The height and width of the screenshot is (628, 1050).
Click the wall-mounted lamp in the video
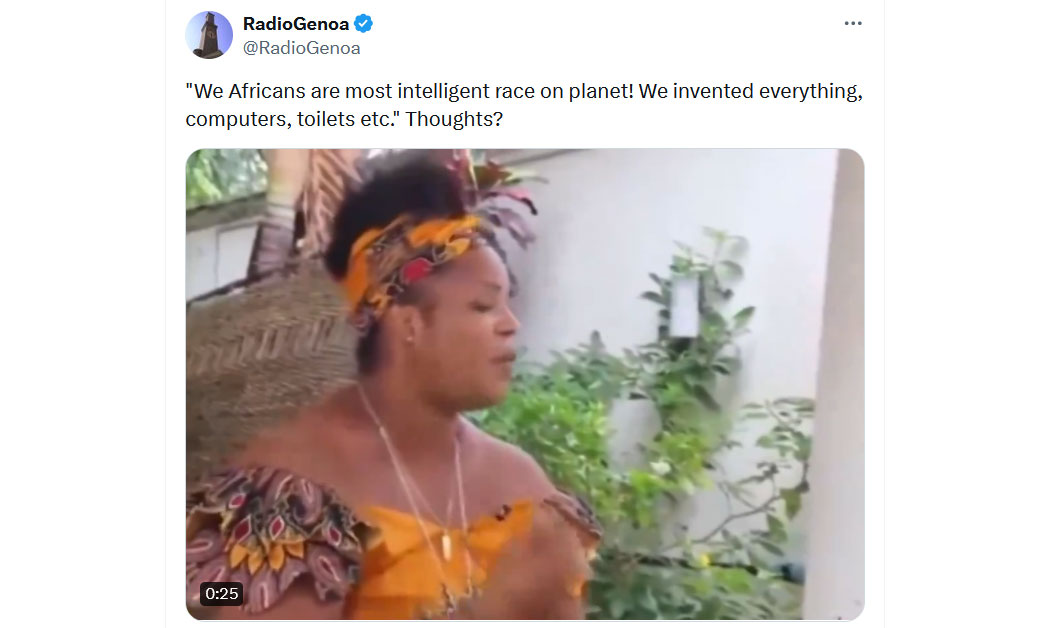684,307
